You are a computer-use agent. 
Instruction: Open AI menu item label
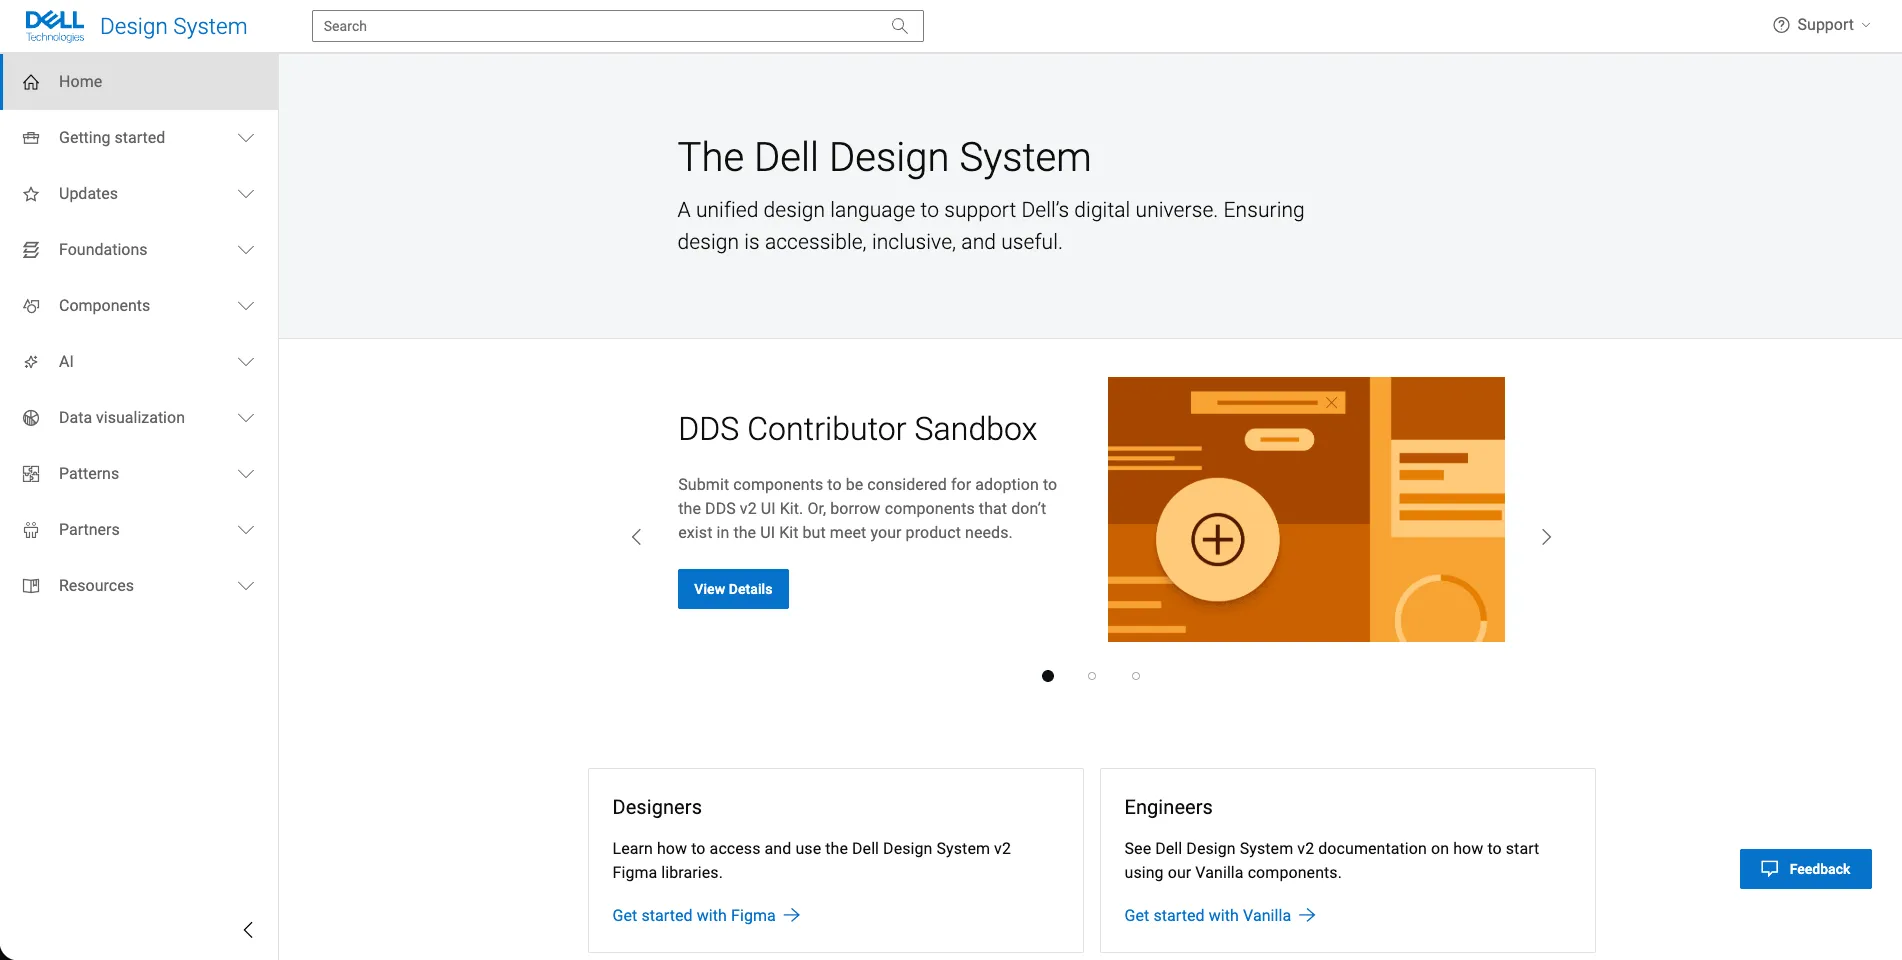coord(66,362)
